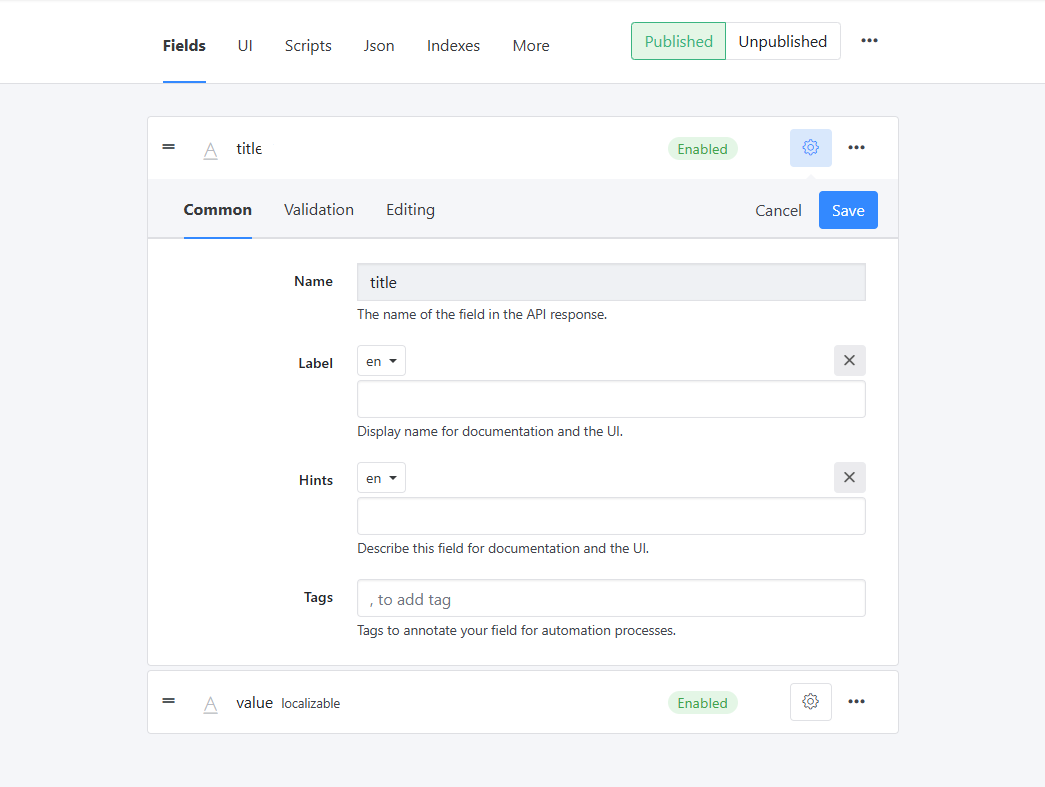Select the Common tab
The image size is (1045, 787).
tap(218, 210)
